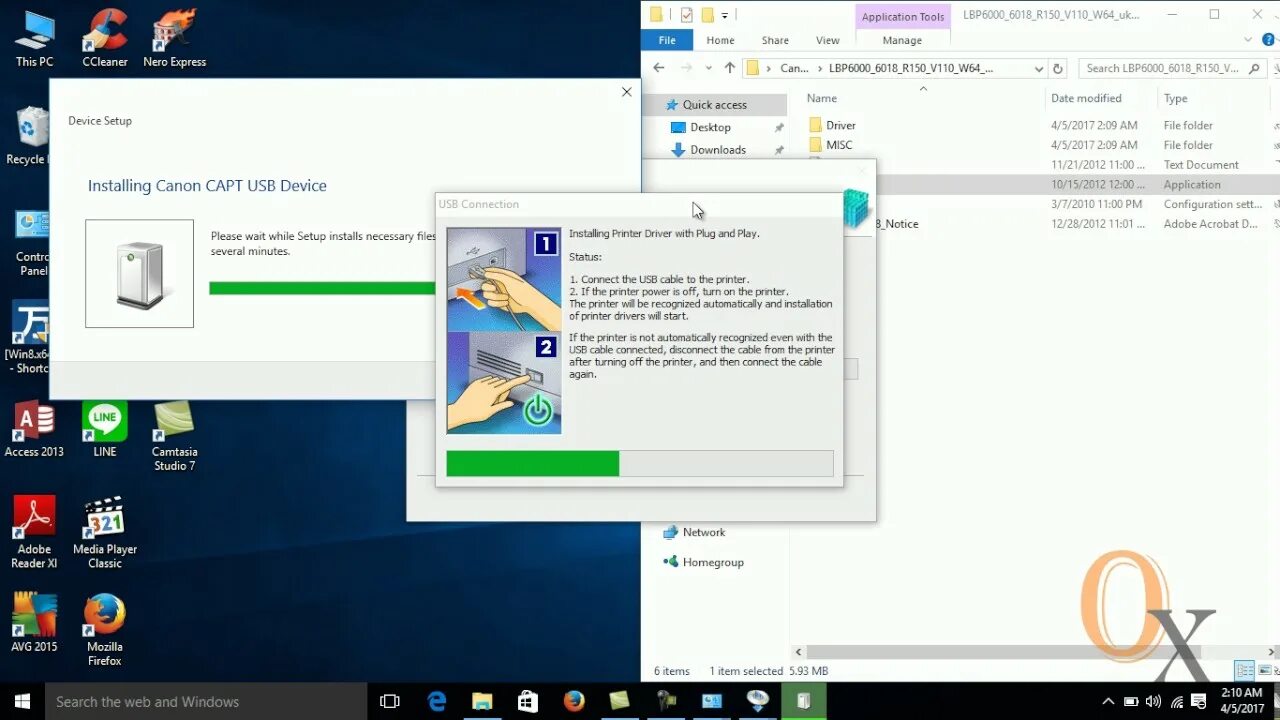Select the Media Player Classic desktop icon
Image resolution: width=1280 pixels, height=720 pixels.
(x=104, y=533)
